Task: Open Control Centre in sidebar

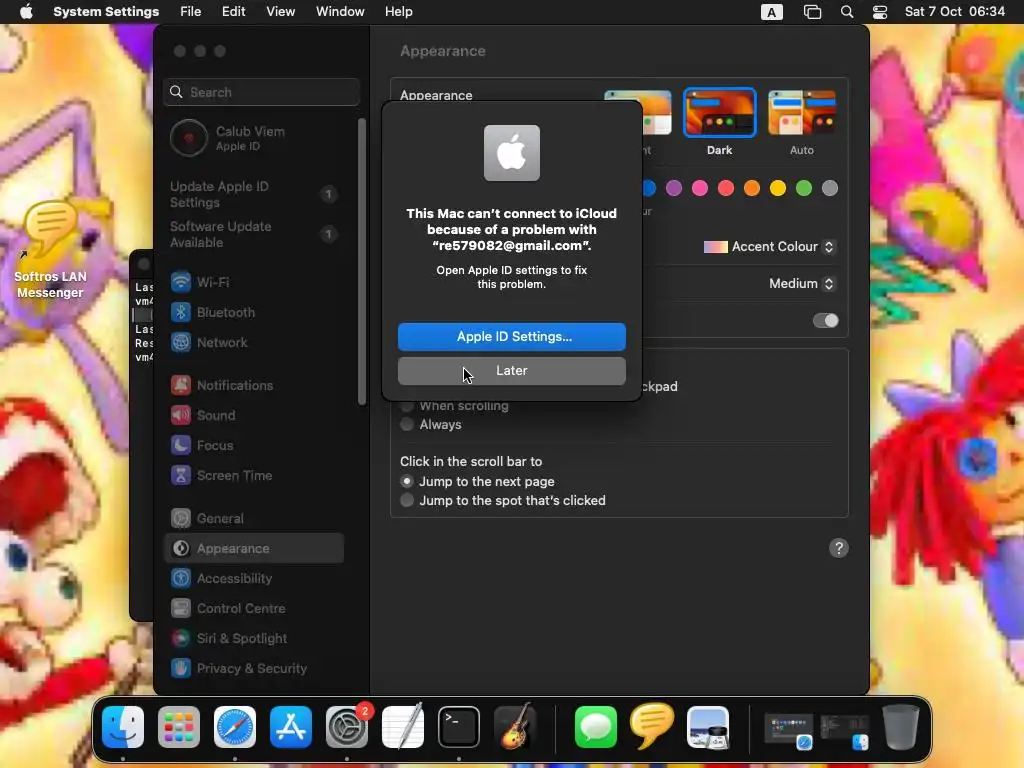Action: [253, 609]
